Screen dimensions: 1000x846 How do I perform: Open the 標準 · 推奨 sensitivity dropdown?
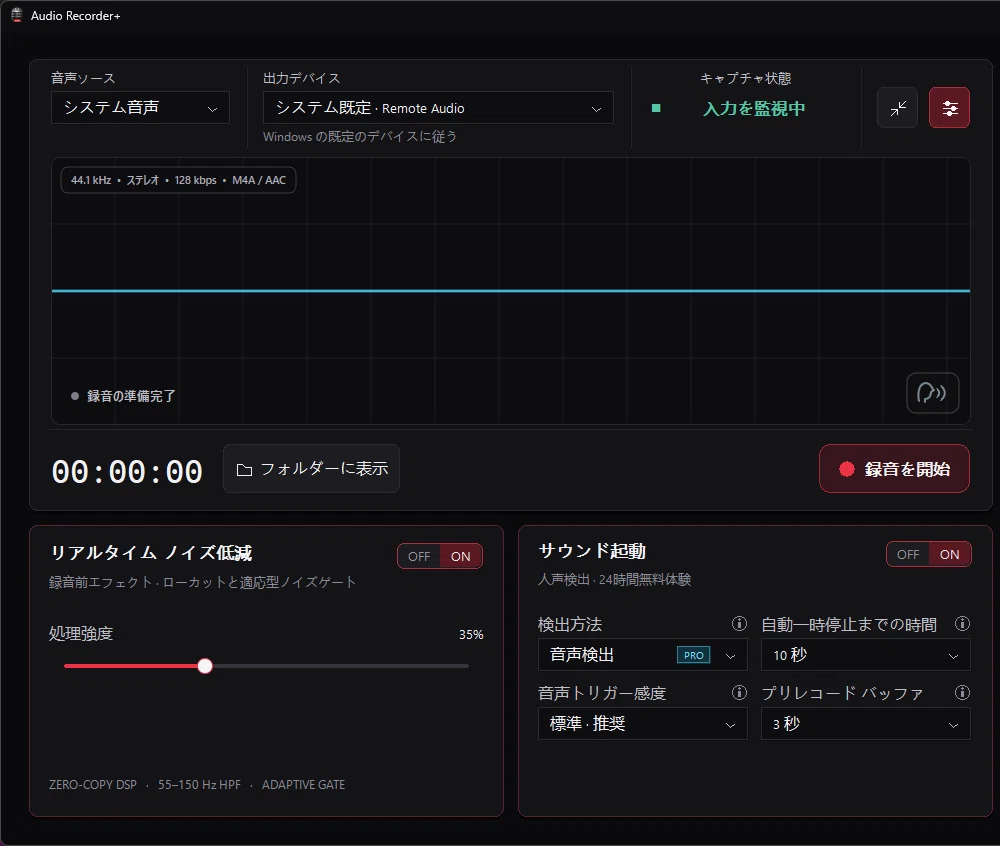pos(642,724)
